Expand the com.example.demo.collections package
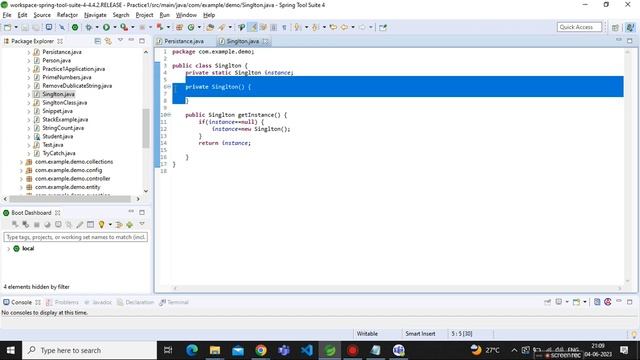Image resolution: width=640 pixels, height=360 pixels. (x=21, y=162)
